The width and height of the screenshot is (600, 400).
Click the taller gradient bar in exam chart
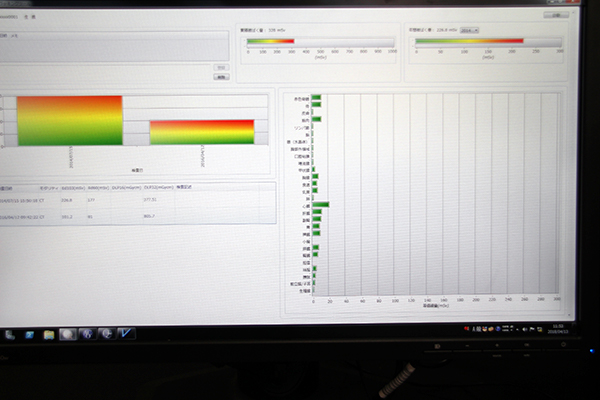click(69, 121)
